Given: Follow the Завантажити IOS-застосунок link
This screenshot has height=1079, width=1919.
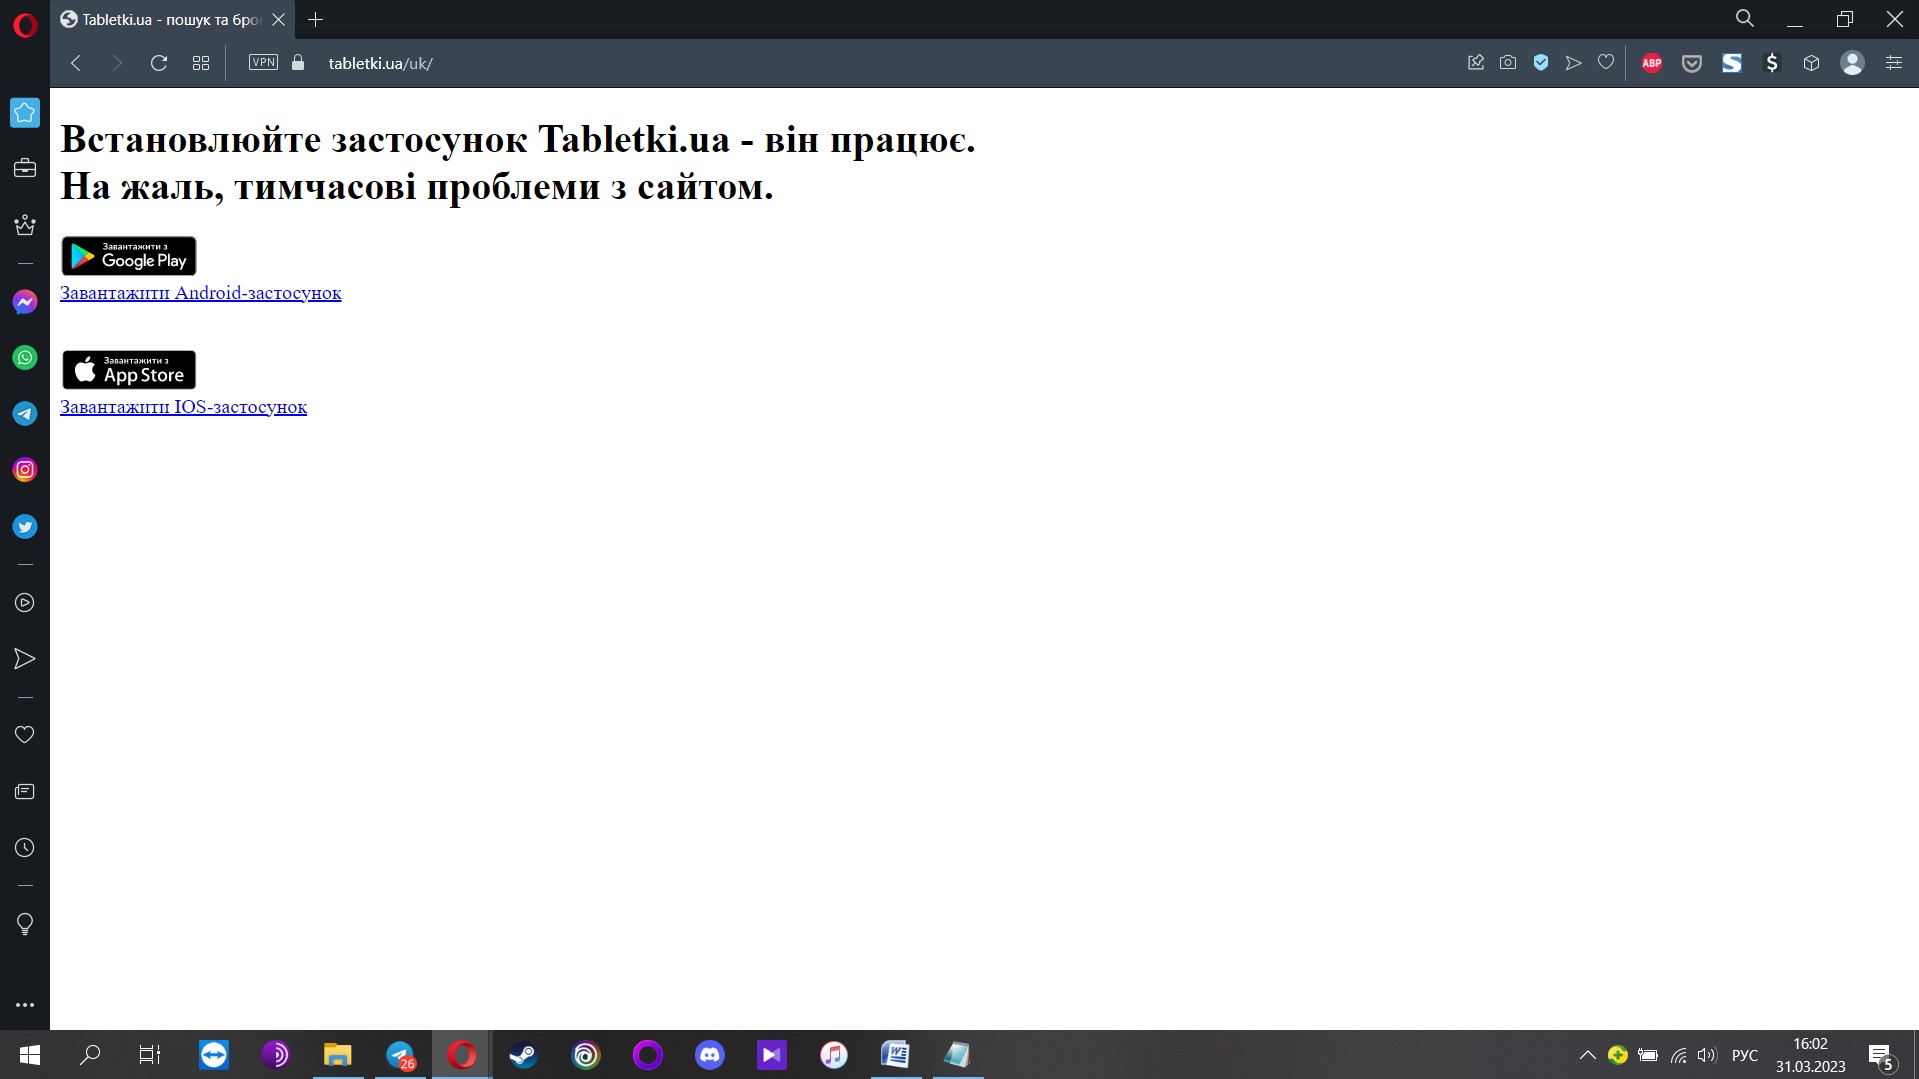Looking at the screenshot, I should point(183,407).
